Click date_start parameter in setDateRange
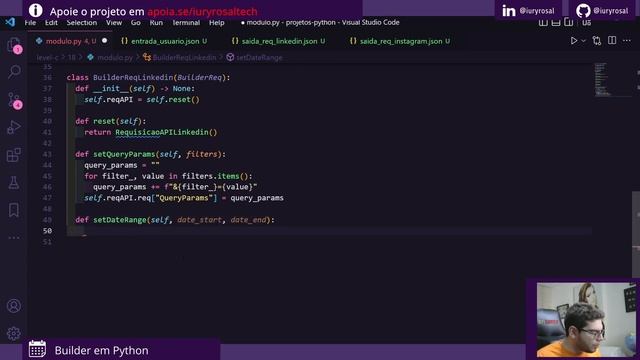 pos(199,220)
